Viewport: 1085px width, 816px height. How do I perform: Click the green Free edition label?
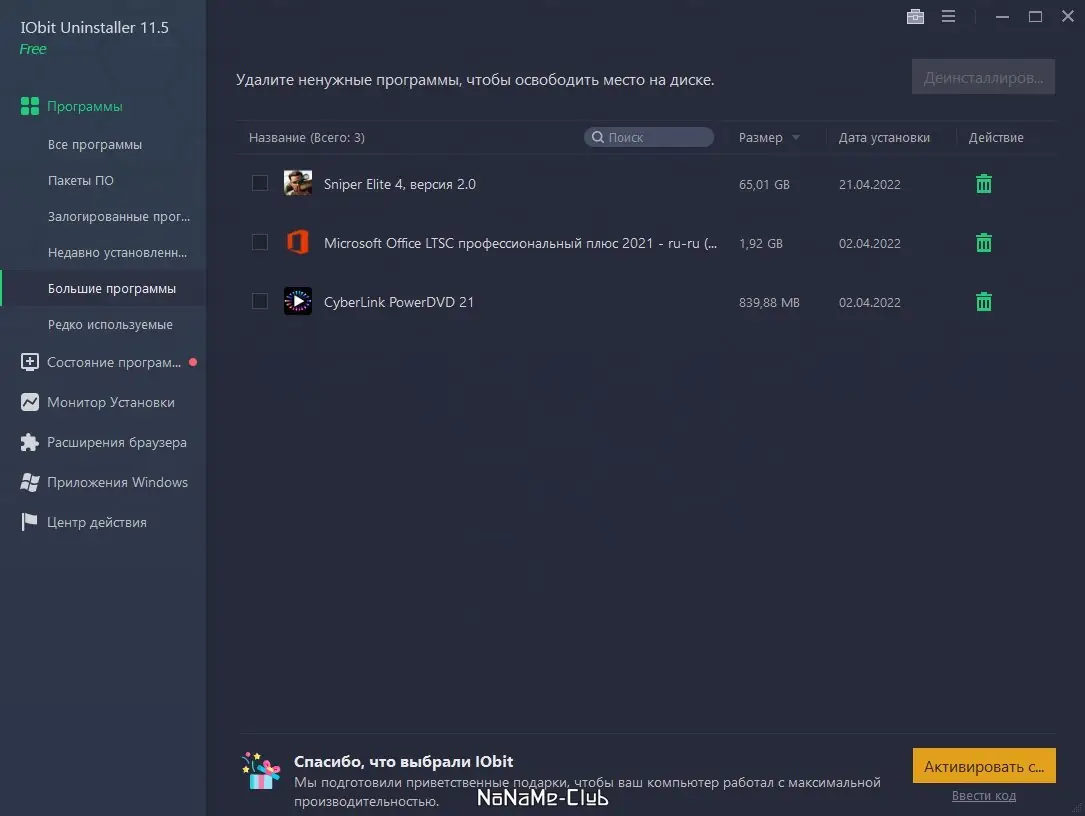click(33, 49)
